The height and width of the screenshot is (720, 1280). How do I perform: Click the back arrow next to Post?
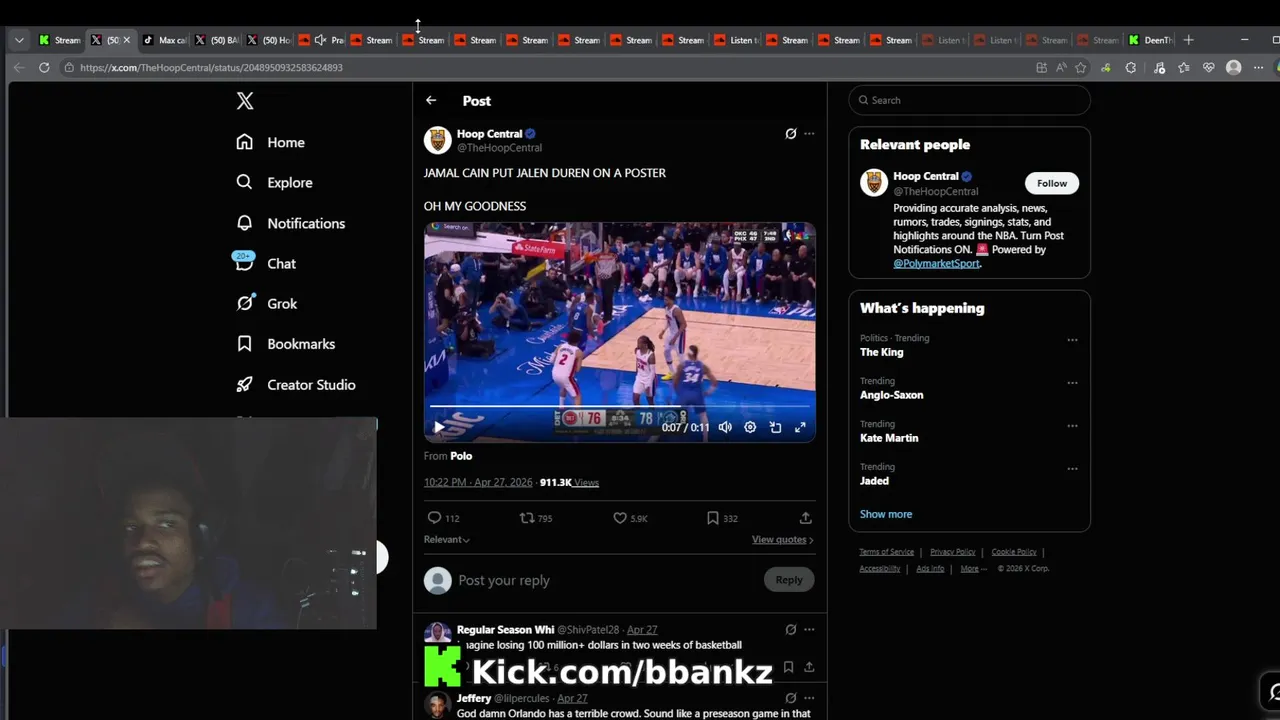tap(431, 100)
